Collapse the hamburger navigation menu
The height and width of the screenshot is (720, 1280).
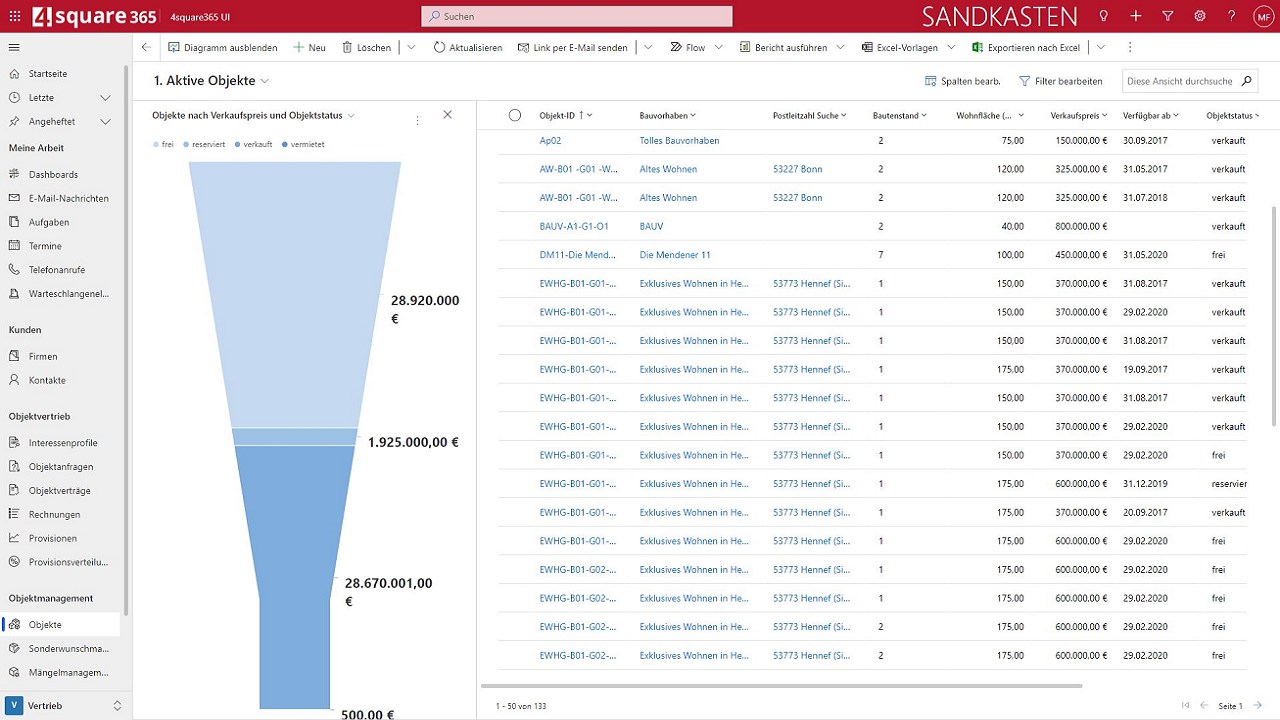pos(14,47)
